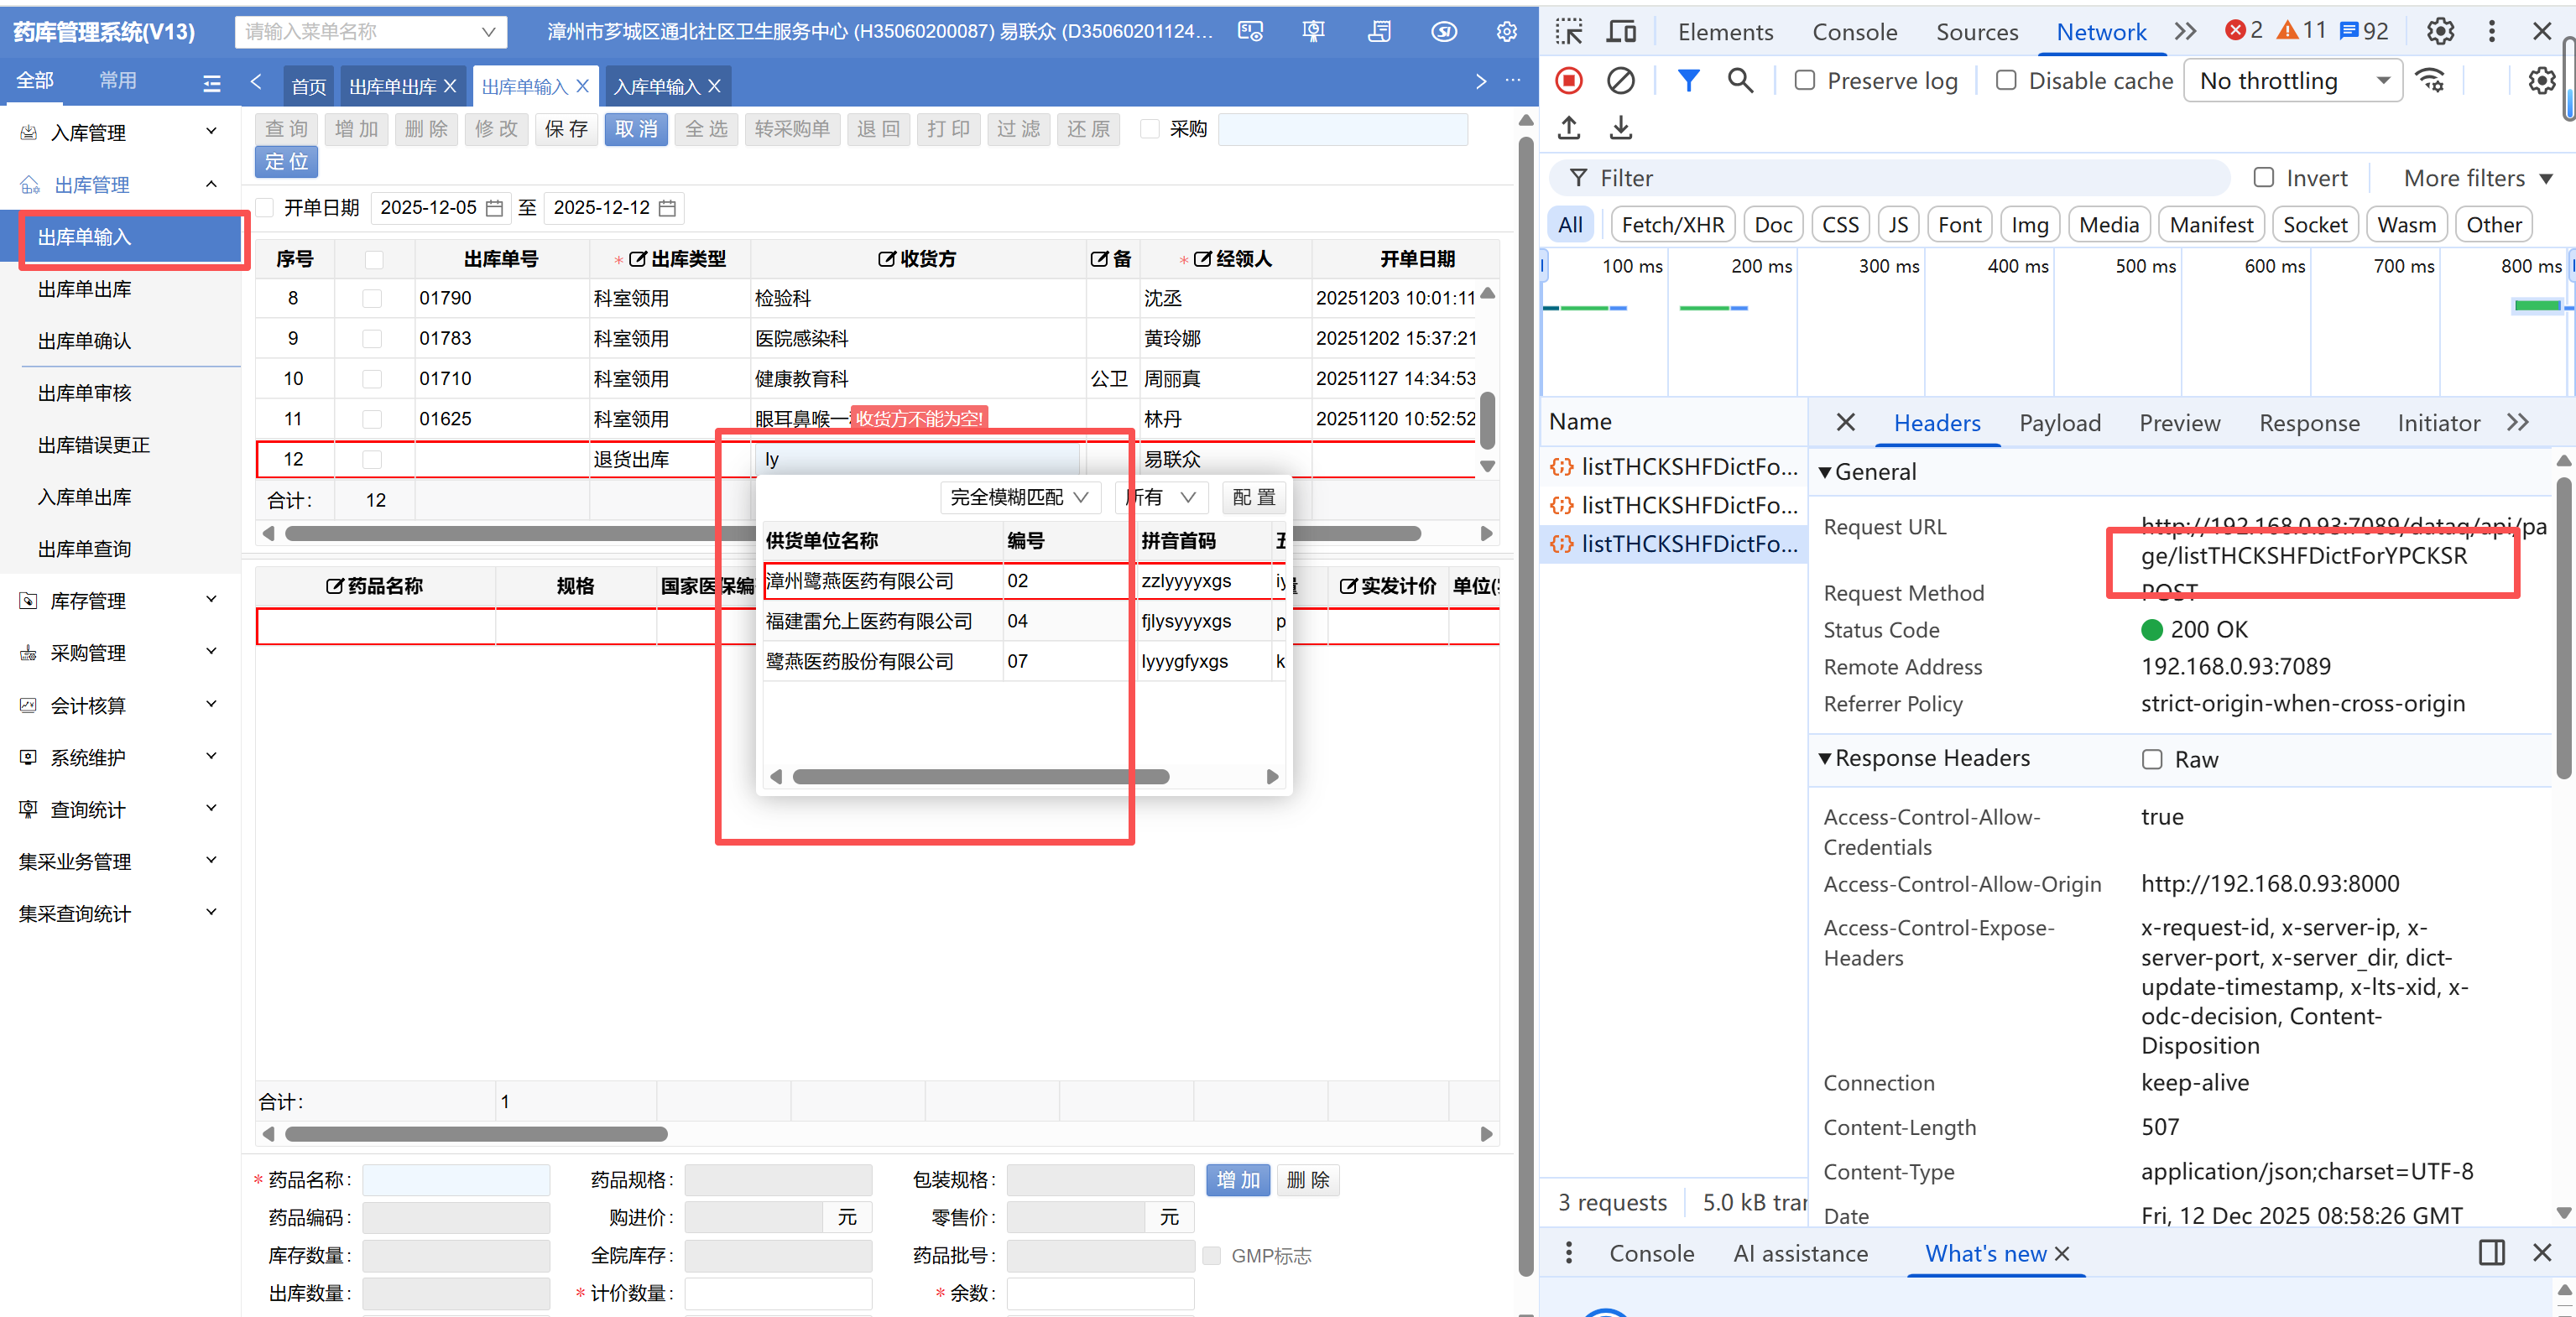This screenshot has height=1317, width=2576.
Task: Select the 福建雷允上医药有限公司 supplier row
Action: (868, 621)
